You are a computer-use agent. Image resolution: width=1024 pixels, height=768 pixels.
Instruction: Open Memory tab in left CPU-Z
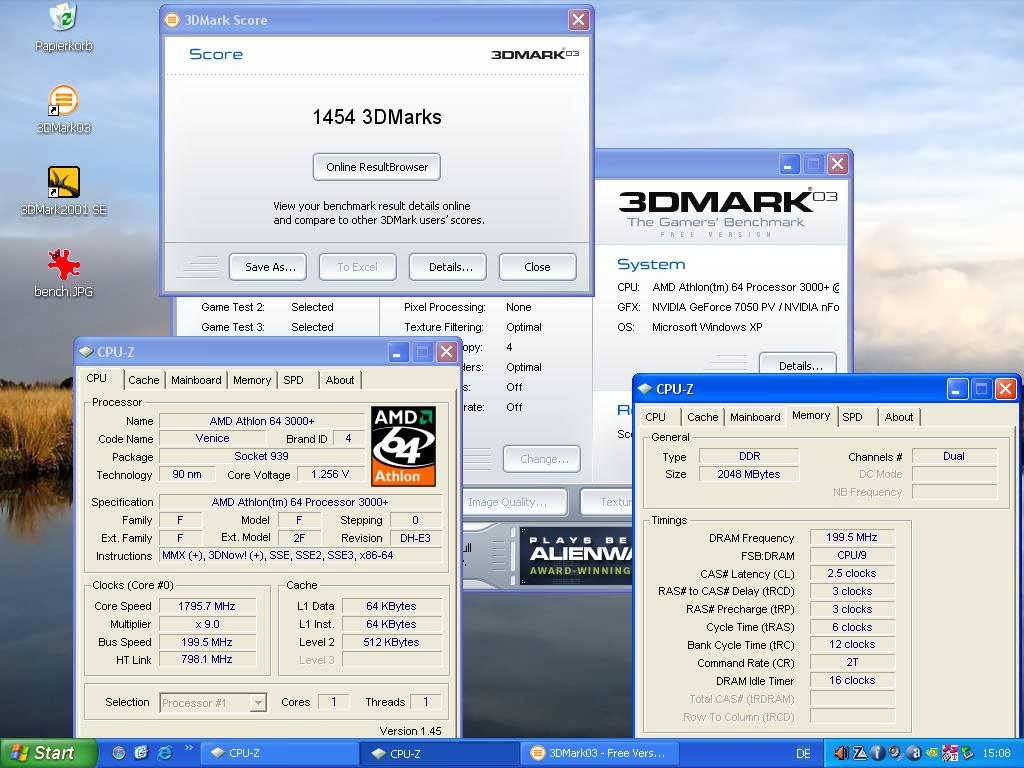pos(252,380)
